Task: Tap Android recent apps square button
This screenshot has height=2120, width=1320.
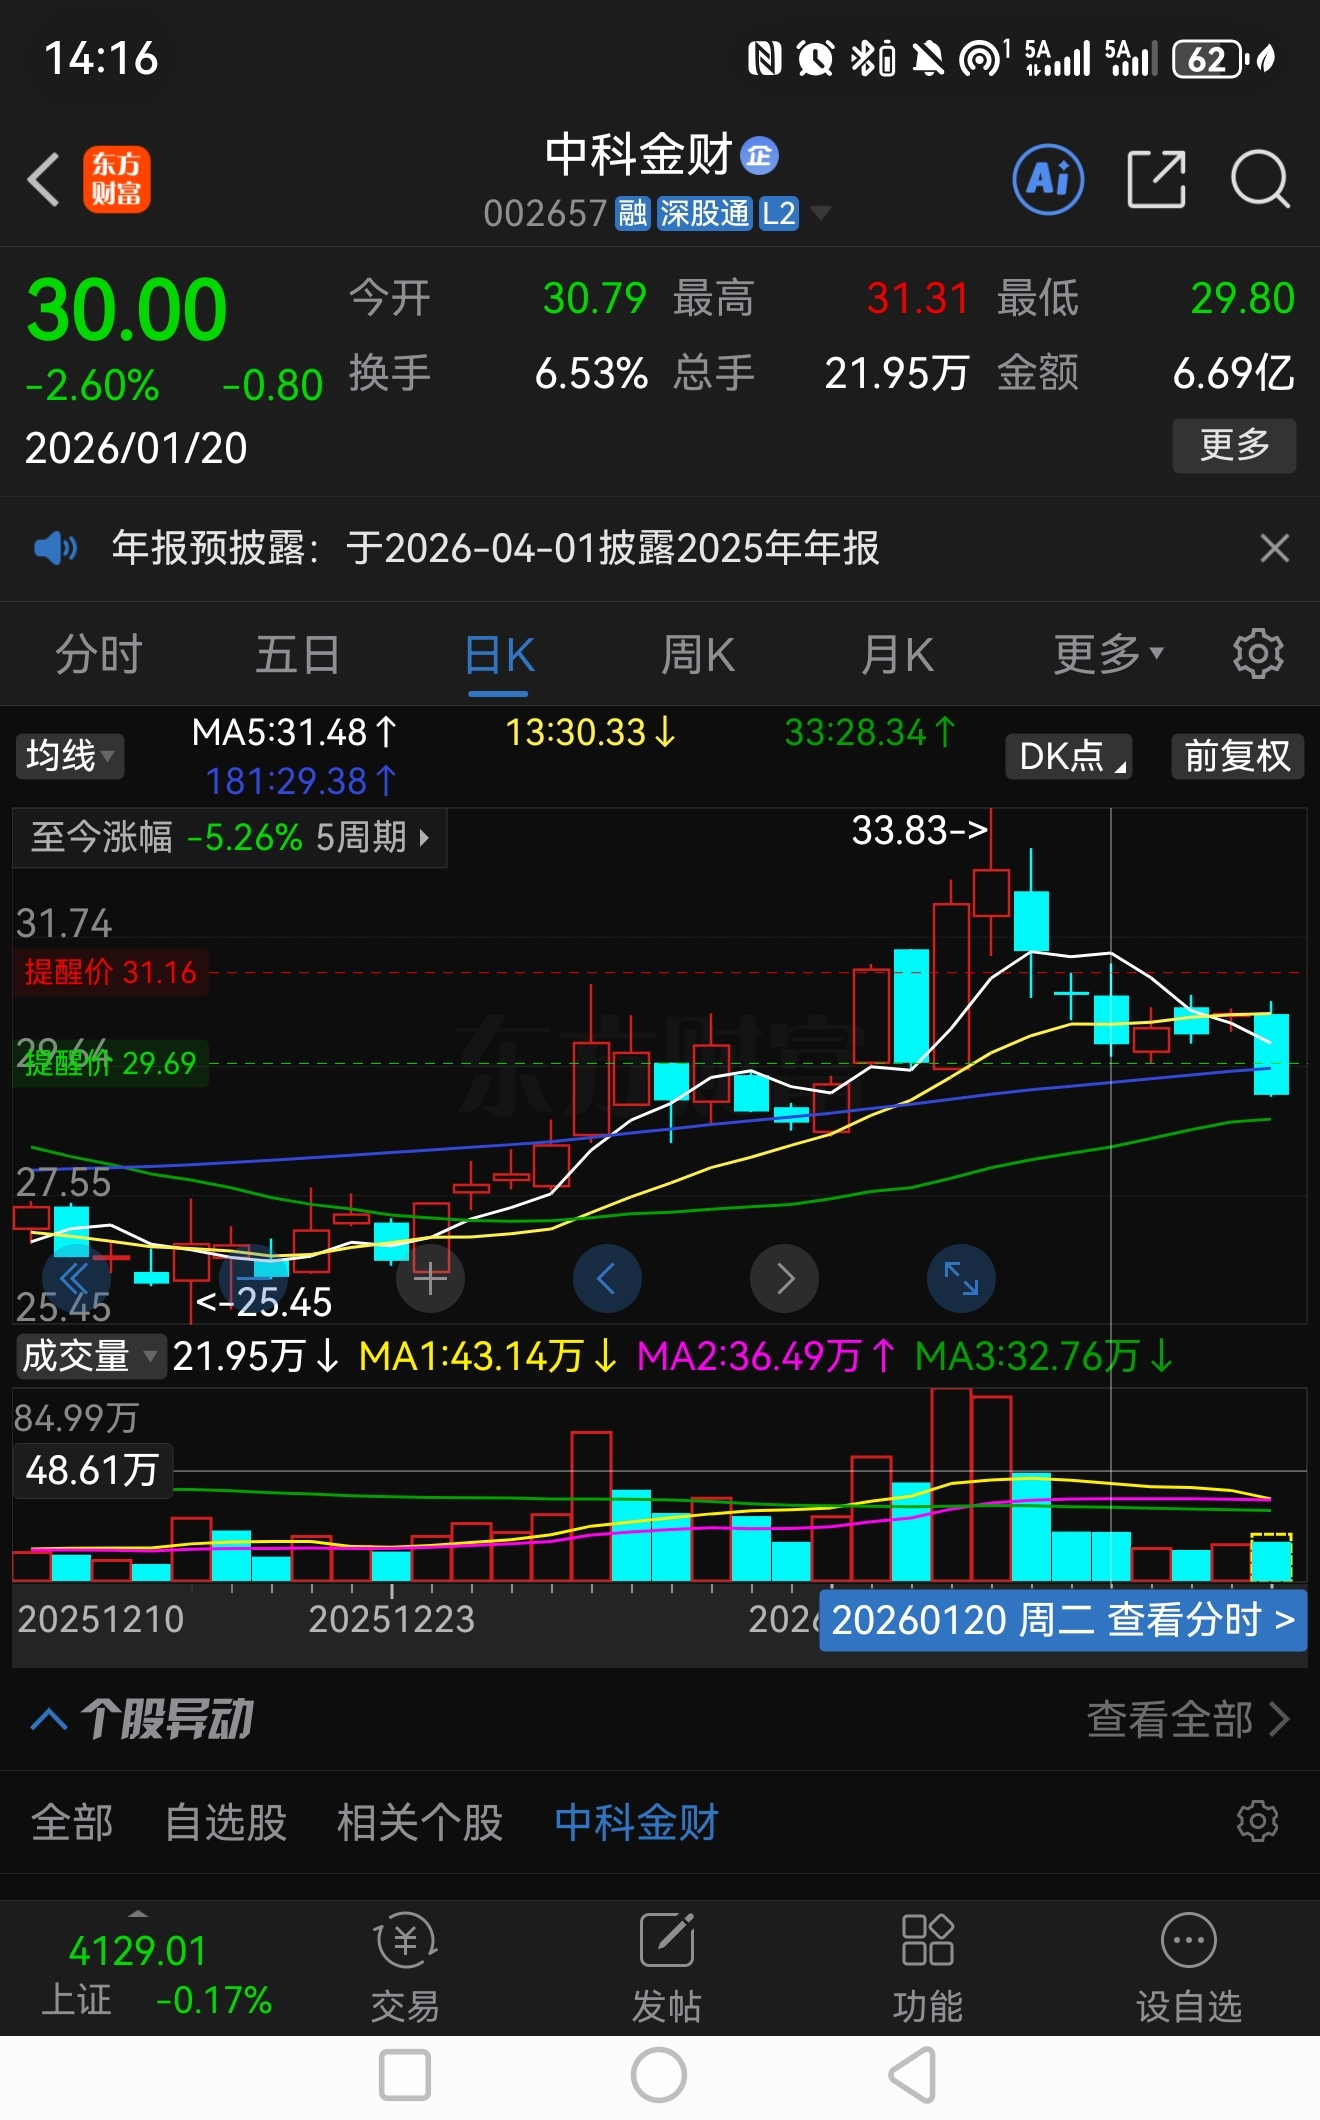Action: point(405,2075)
